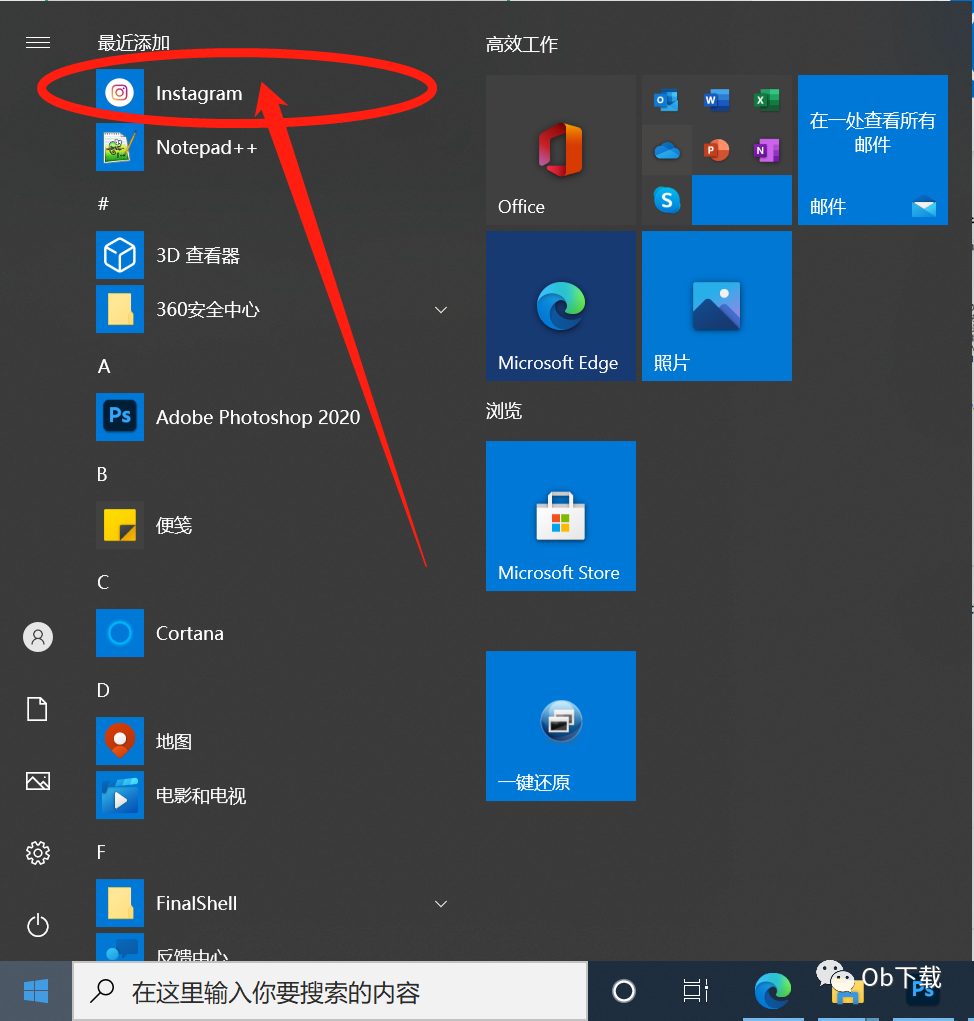Open the Settings gear in the sidebar

point(37,853)
